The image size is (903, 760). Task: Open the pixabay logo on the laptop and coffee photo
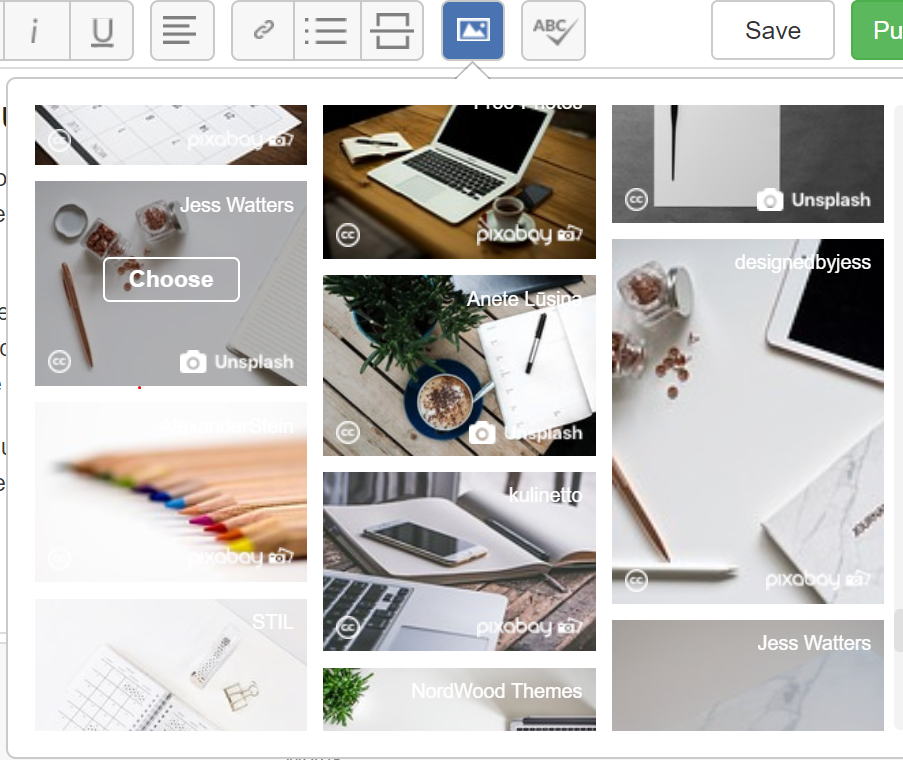[x=529, y=234]
